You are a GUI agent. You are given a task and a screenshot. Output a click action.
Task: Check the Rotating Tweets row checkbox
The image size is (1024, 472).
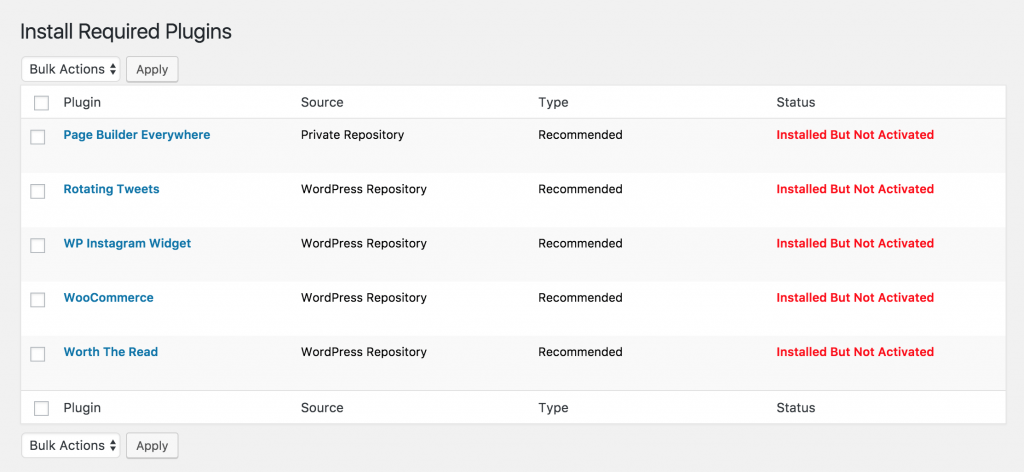(38, 191)
